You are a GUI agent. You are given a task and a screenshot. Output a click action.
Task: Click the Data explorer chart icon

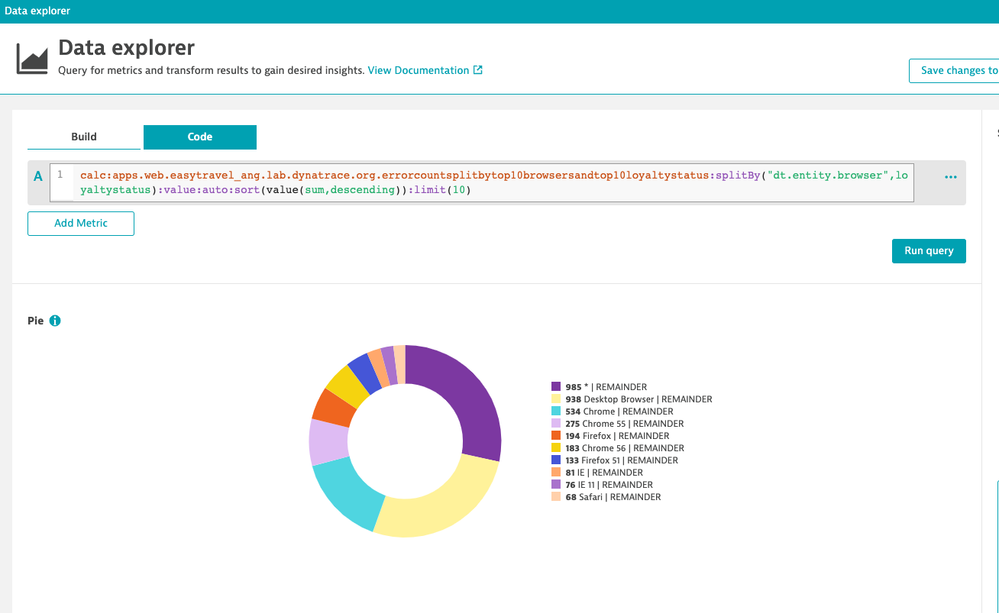(32, 58)
